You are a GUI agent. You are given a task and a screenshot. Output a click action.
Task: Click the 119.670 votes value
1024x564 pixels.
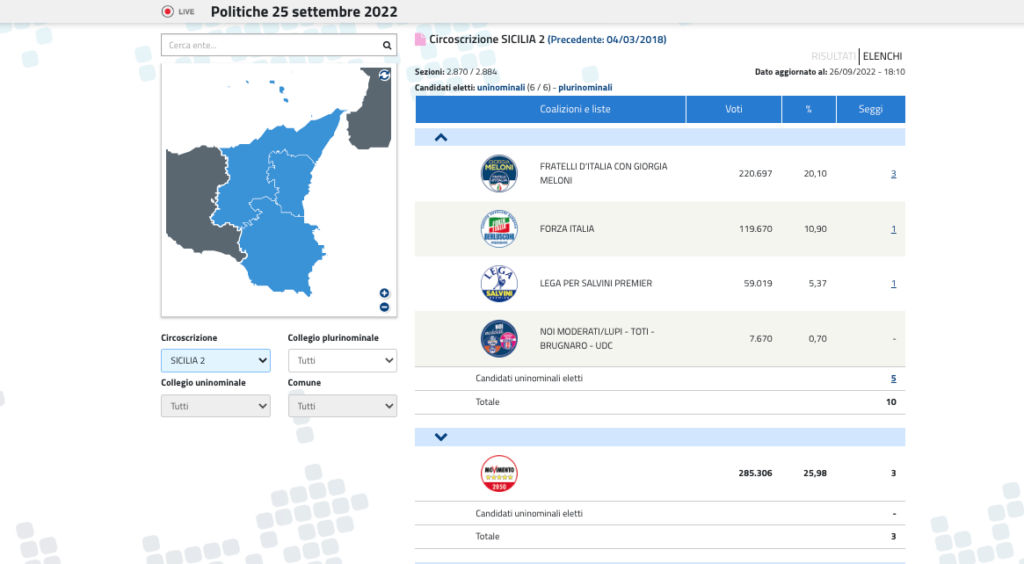coord(755,229)
